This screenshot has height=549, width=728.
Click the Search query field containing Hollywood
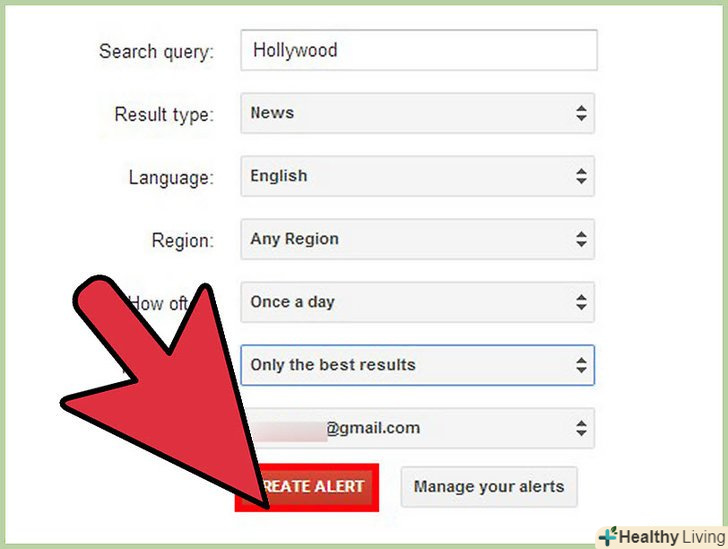coord(419,50)
